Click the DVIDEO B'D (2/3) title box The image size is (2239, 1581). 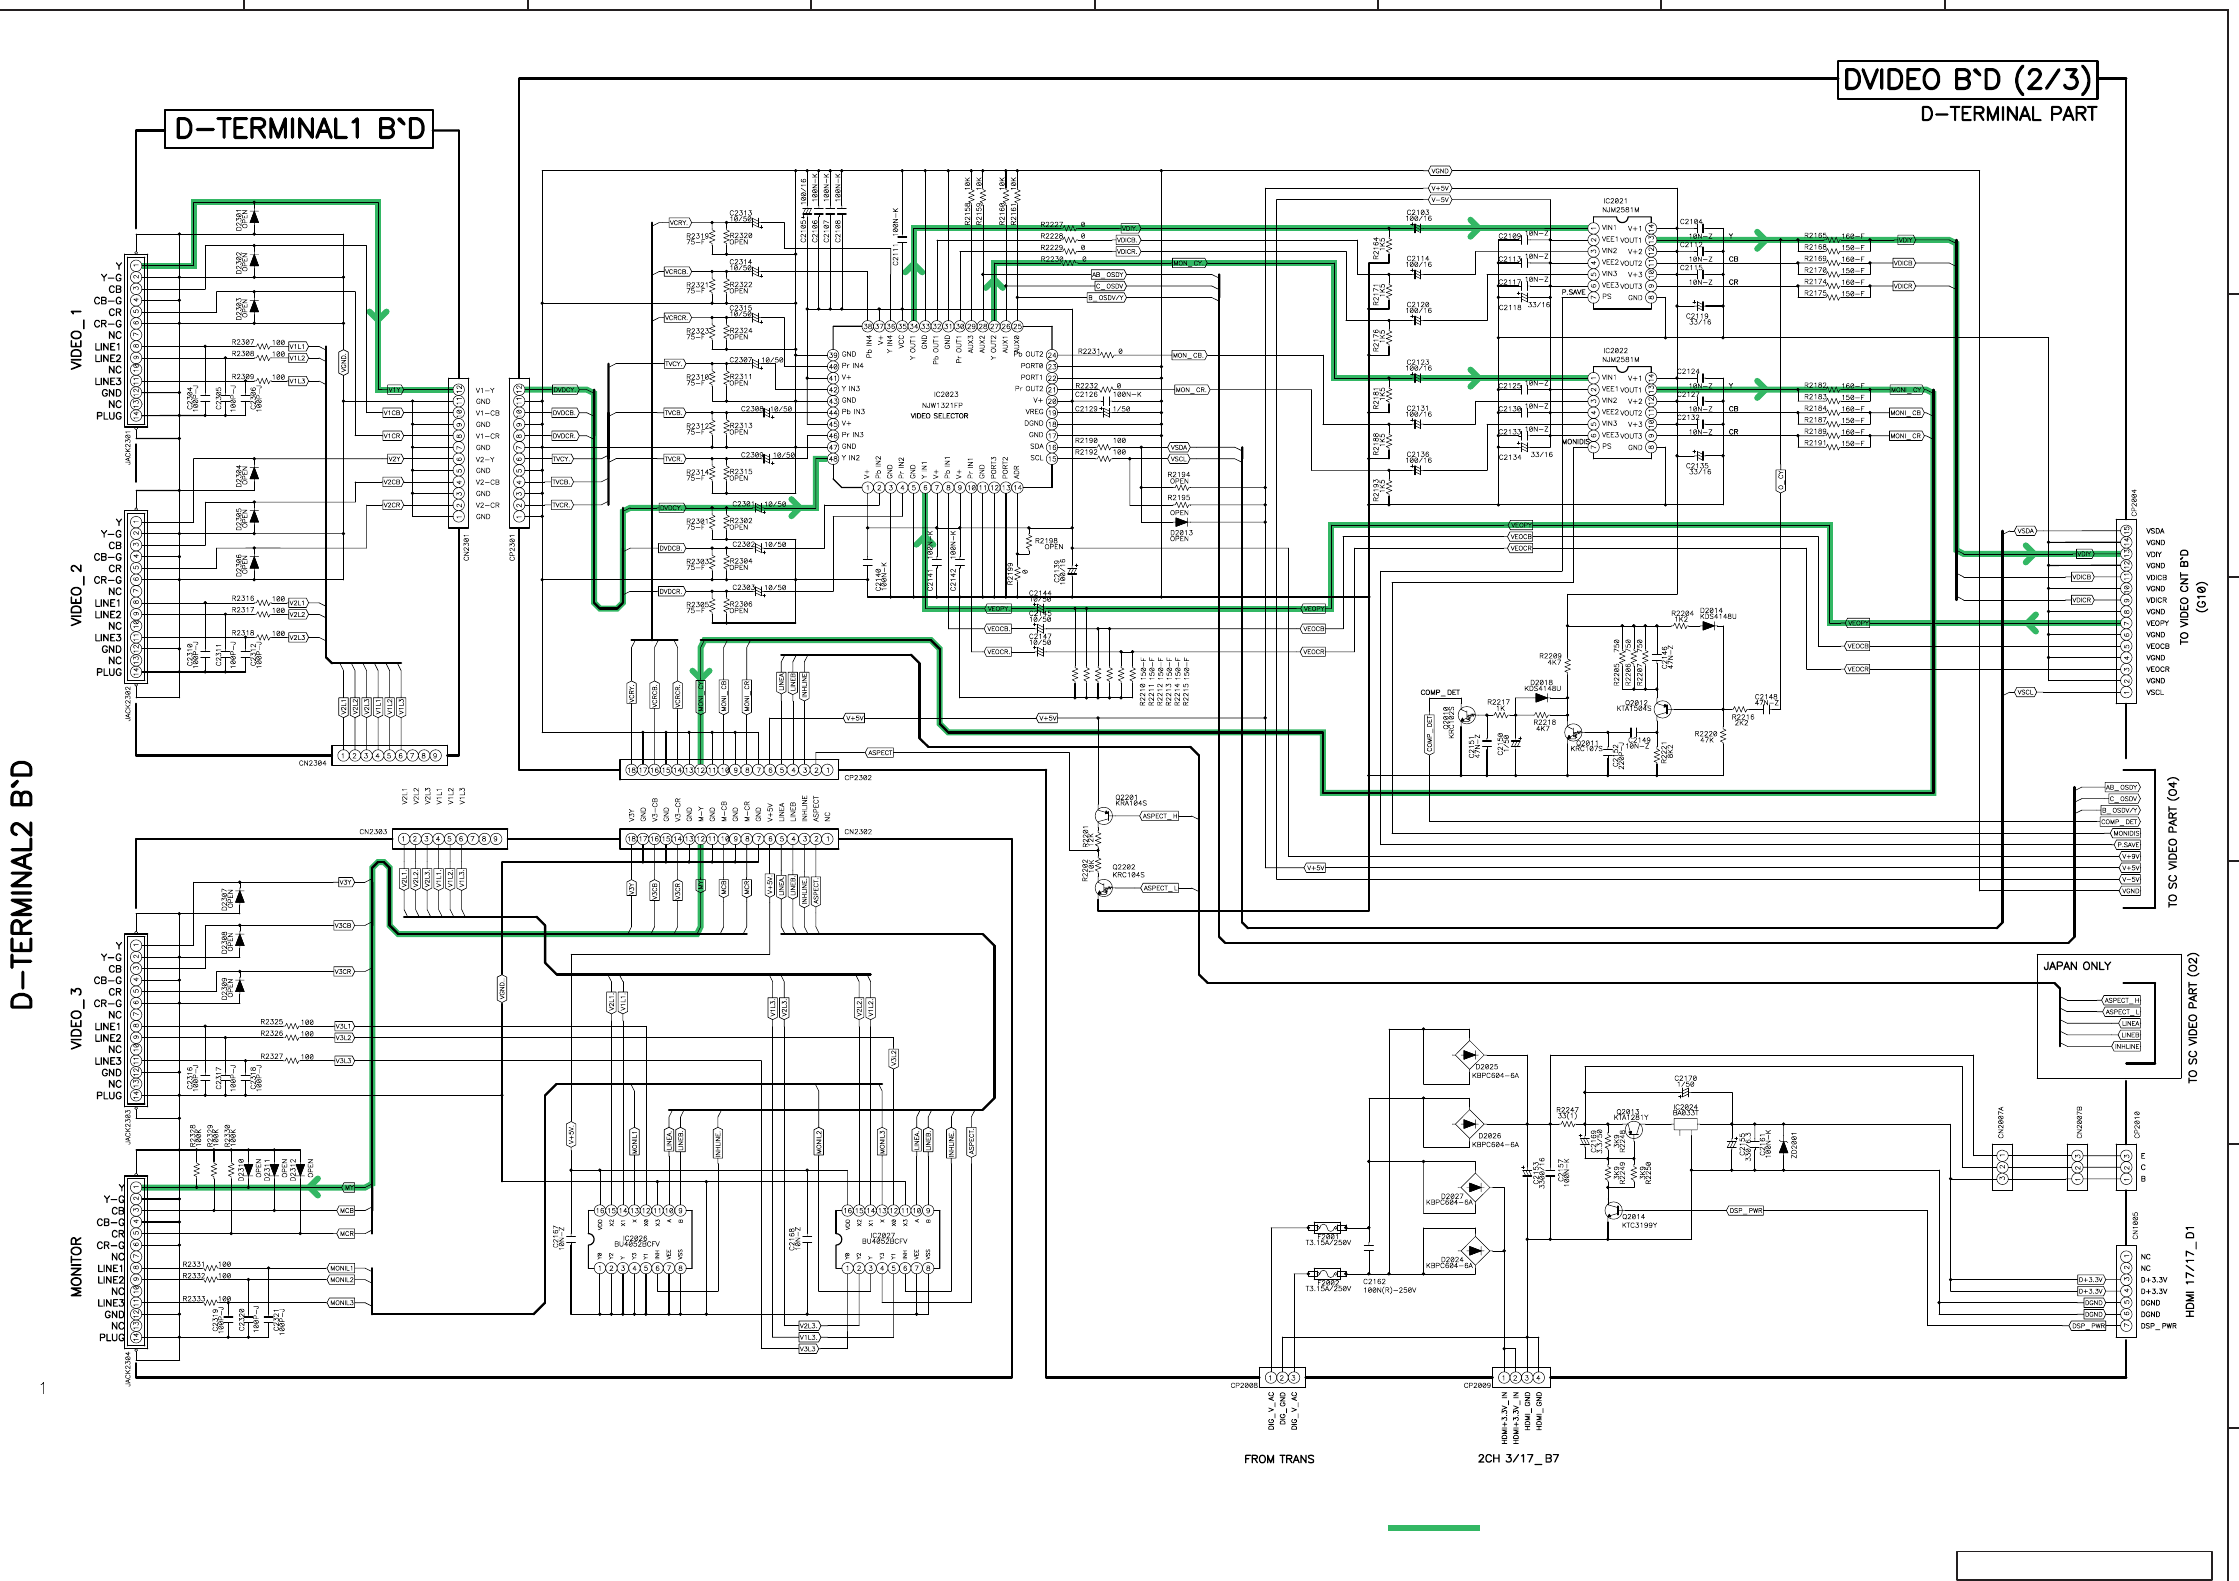click(1966, 80)
